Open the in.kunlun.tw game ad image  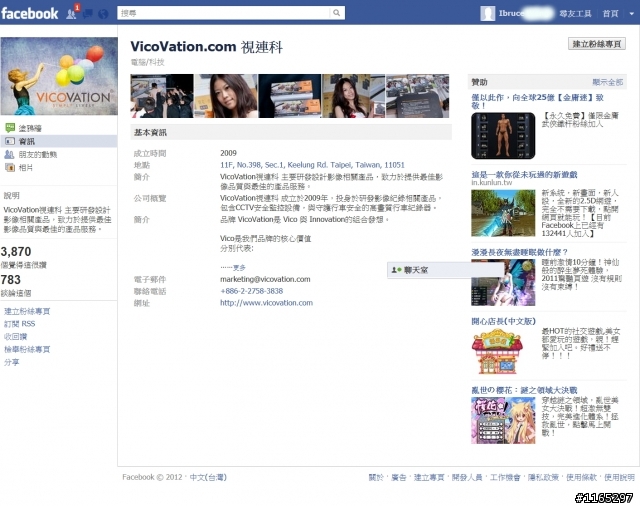click(x=503, y=213)
